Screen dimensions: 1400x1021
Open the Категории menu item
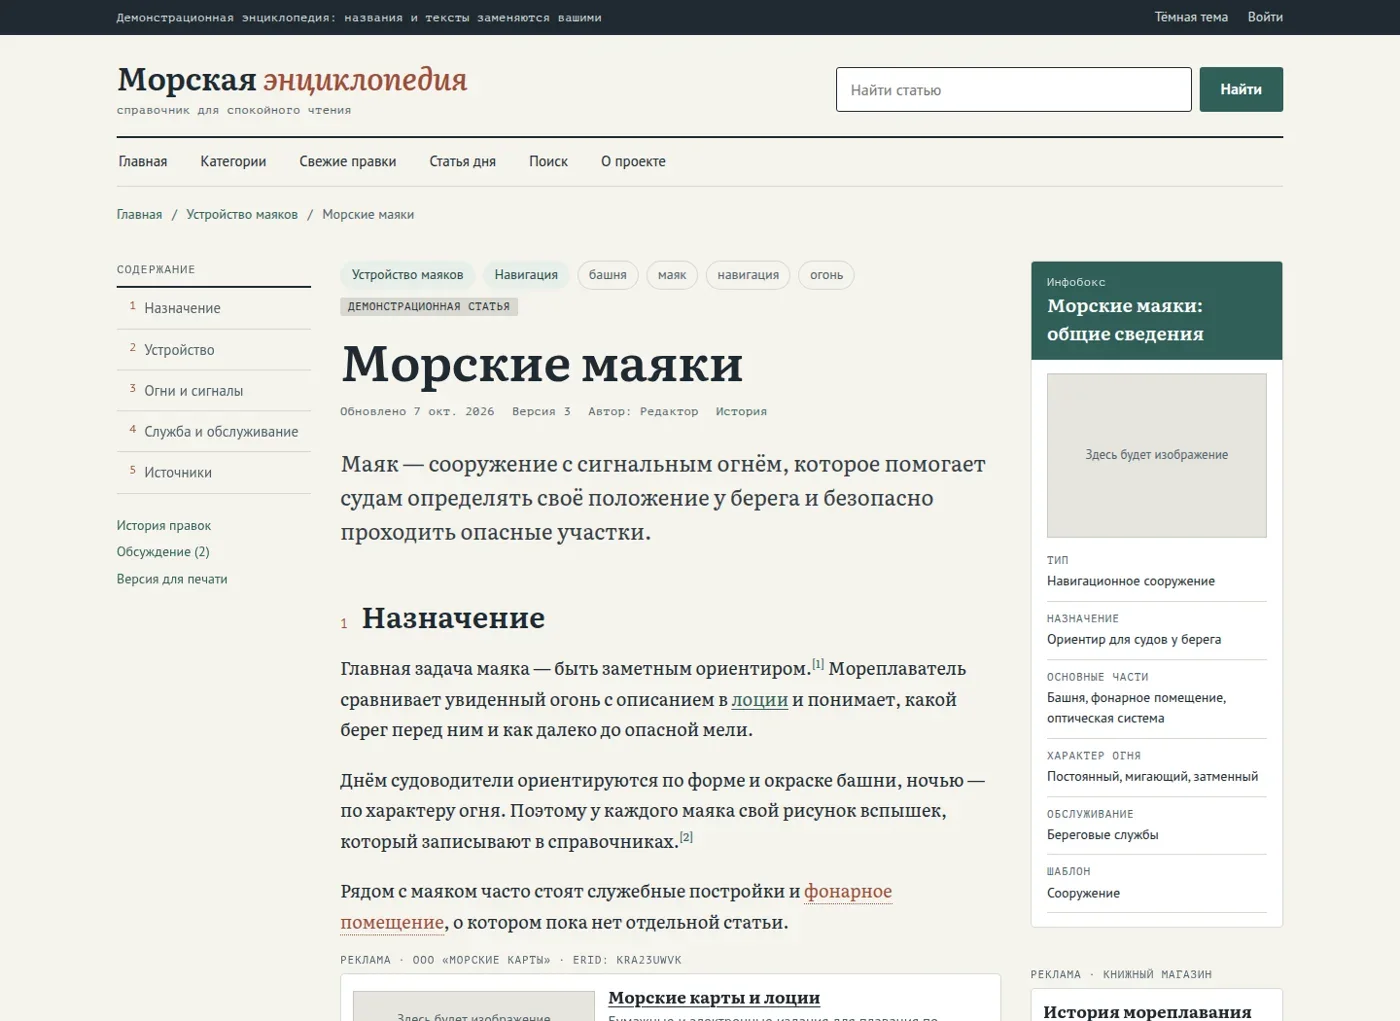tap(233, 161)
